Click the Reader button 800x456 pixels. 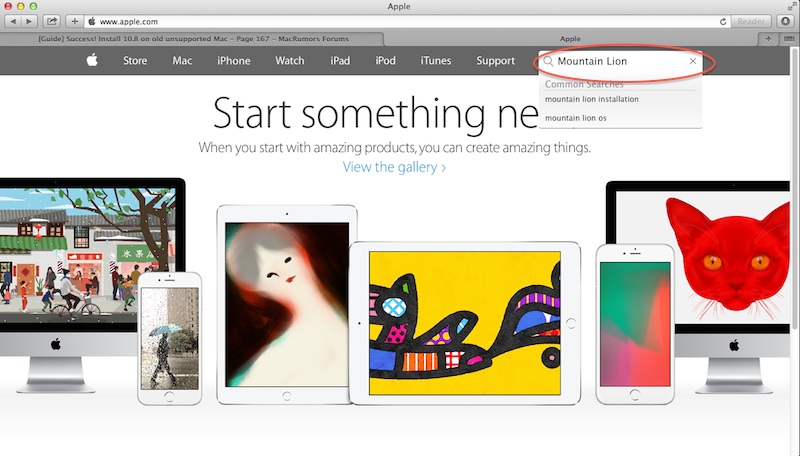(x=751, y=21)
